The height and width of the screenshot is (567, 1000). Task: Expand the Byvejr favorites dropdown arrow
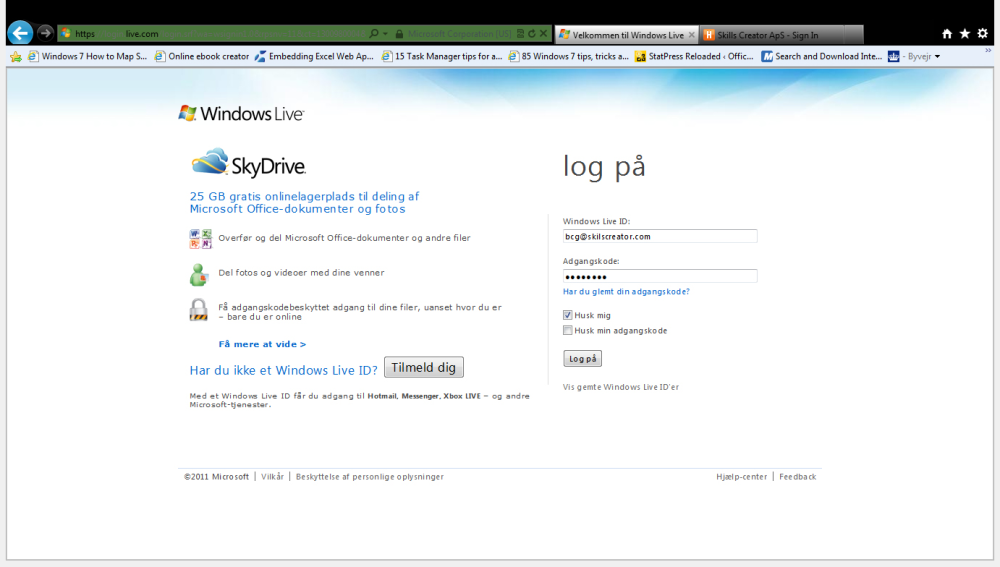point(938,57)
